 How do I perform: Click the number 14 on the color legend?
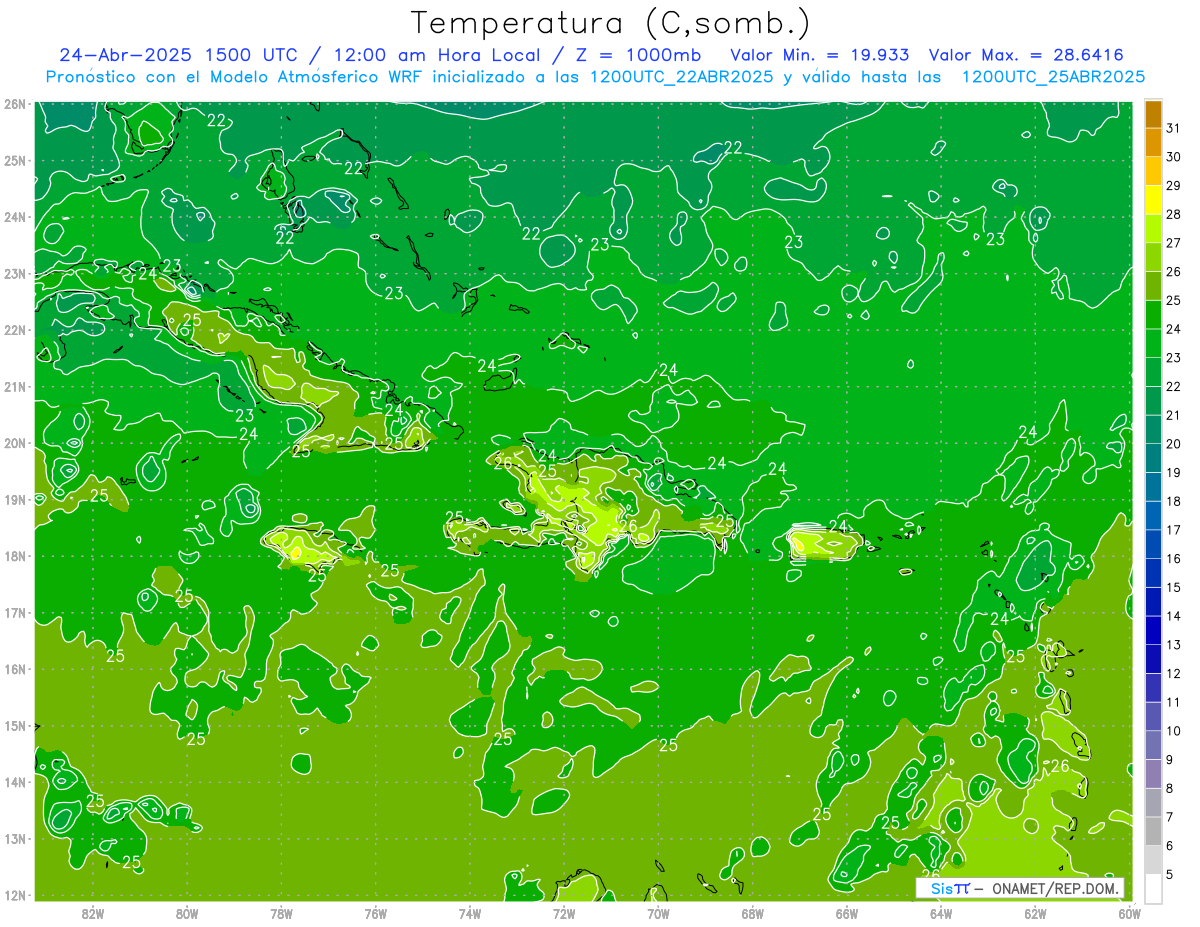(x=1174, y=616)
